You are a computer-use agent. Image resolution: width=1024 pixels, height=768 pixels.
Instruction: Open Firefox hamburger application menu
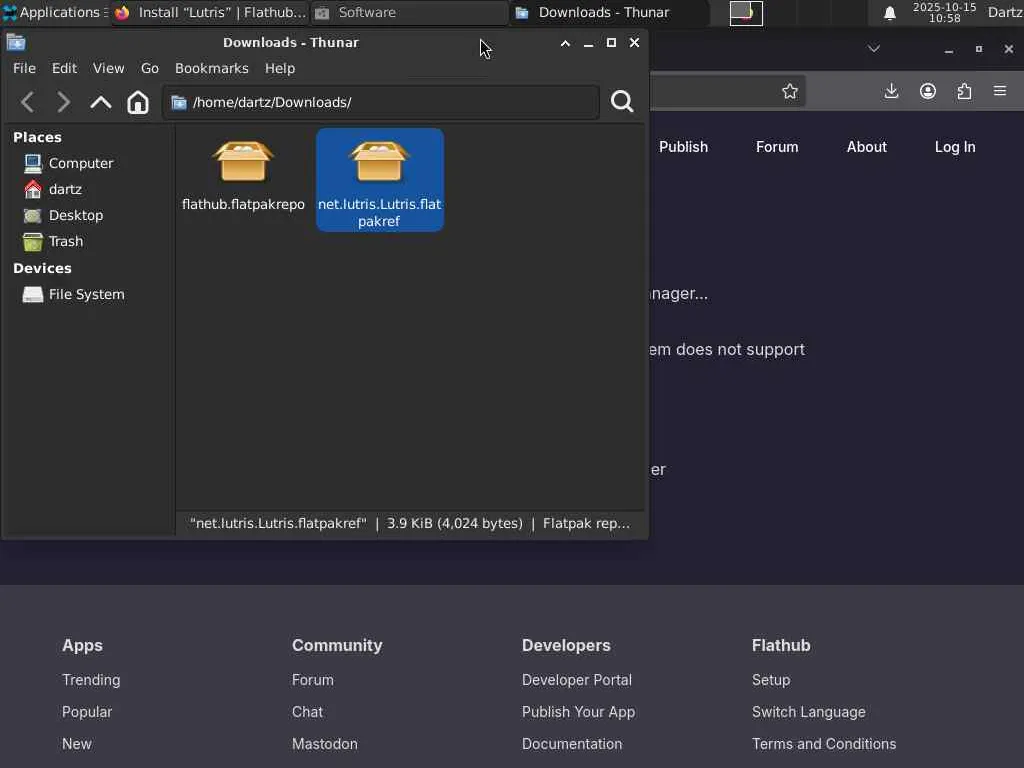tap(1000, 91)
